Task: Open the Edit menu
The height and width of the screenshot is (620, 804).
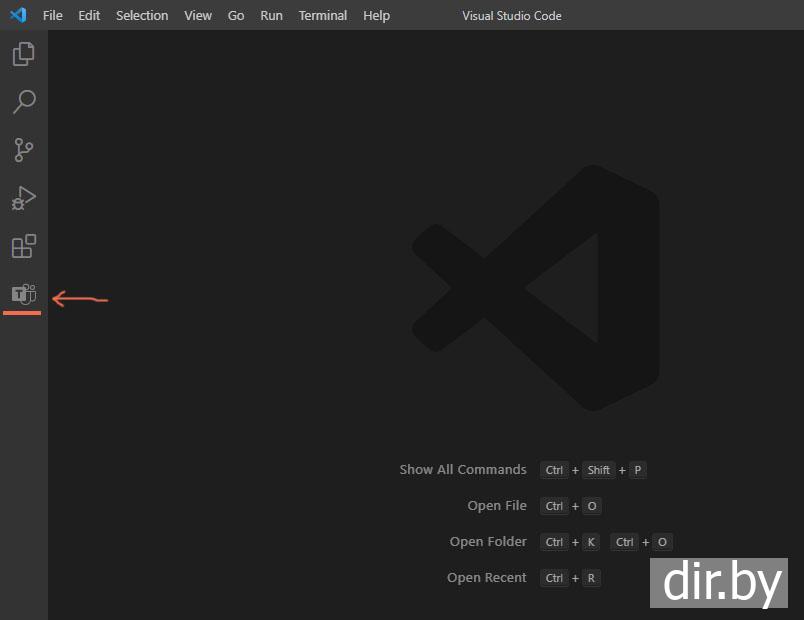Action: (89, 16)
